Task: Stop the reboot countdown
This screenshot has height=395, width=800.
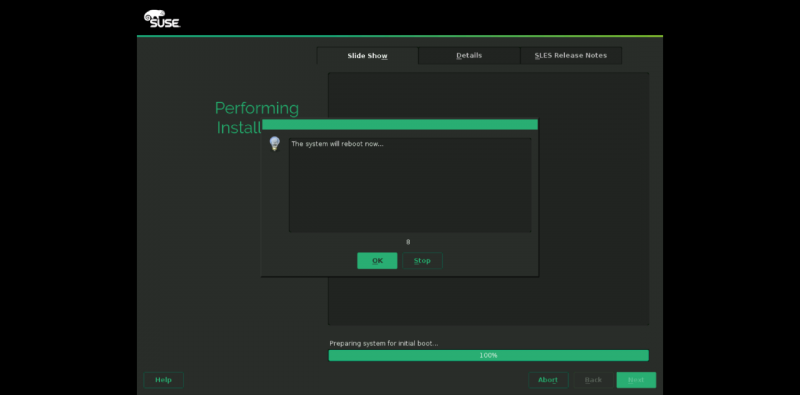Action: pos(422,261)
